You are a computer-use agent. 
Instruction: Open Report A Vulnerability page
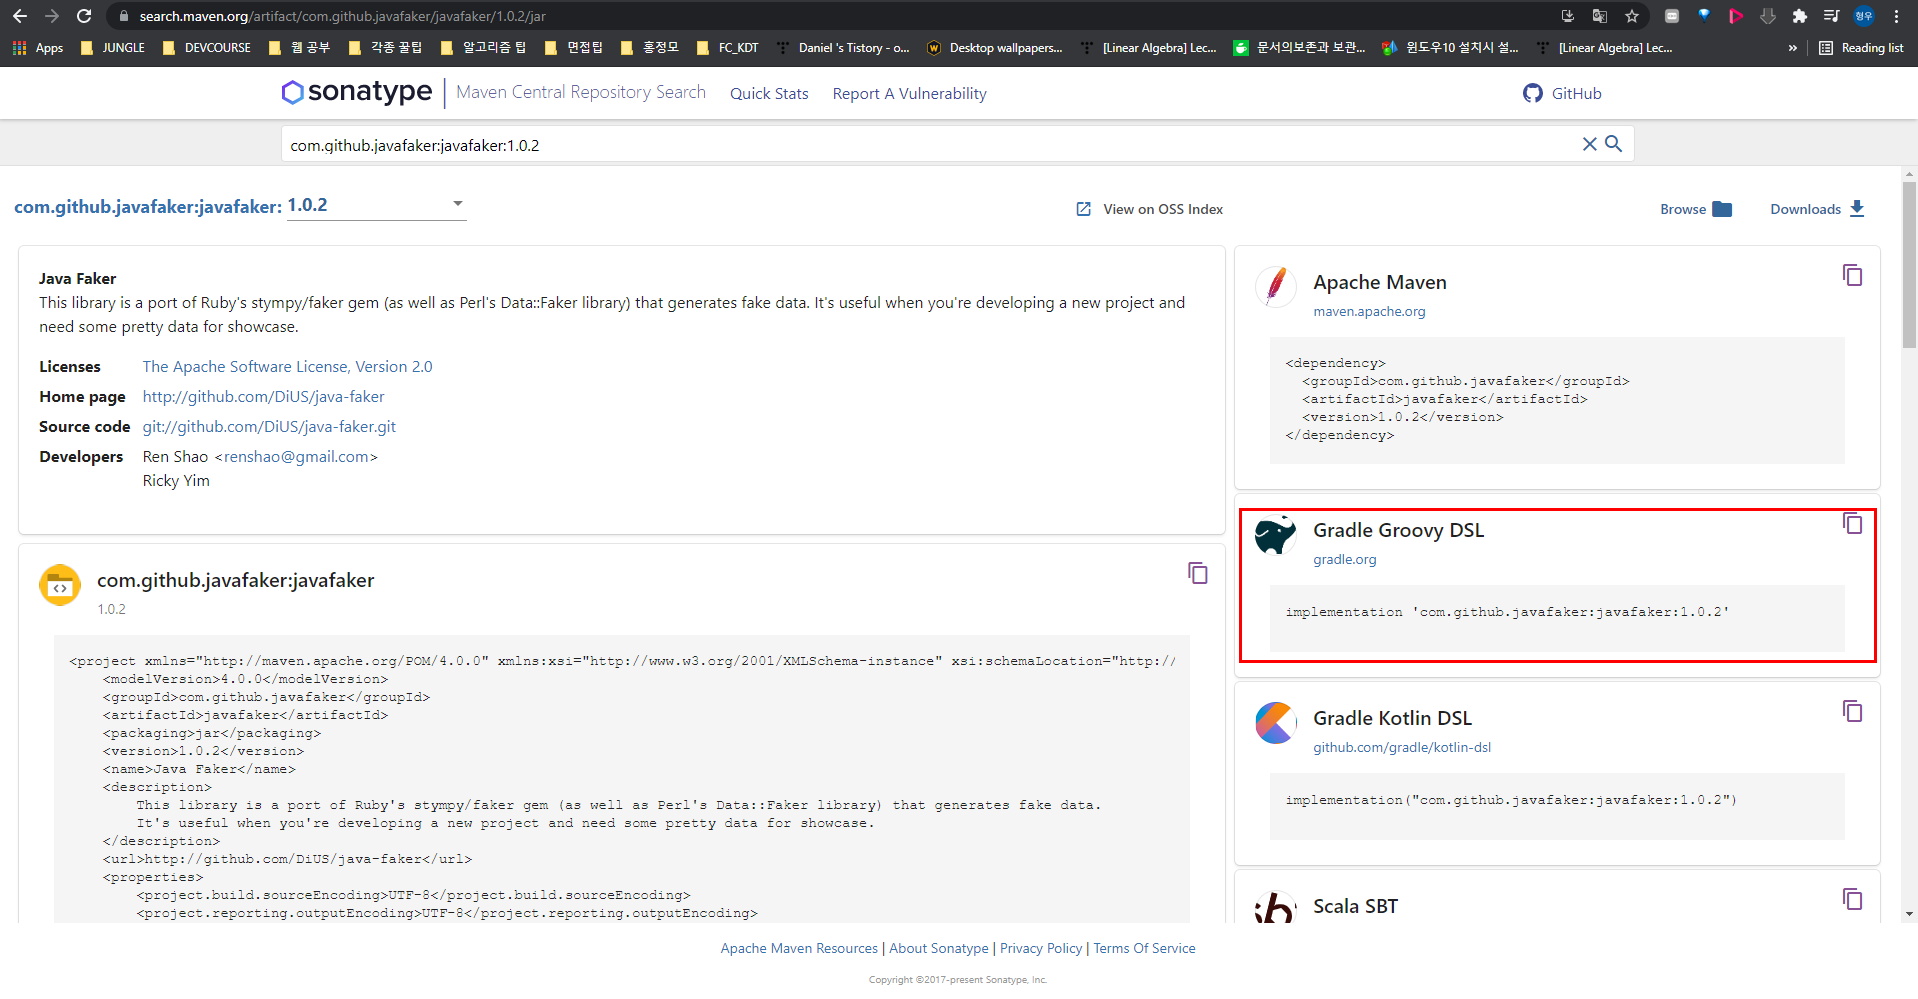pyautogui.click(x=909, y=93)
